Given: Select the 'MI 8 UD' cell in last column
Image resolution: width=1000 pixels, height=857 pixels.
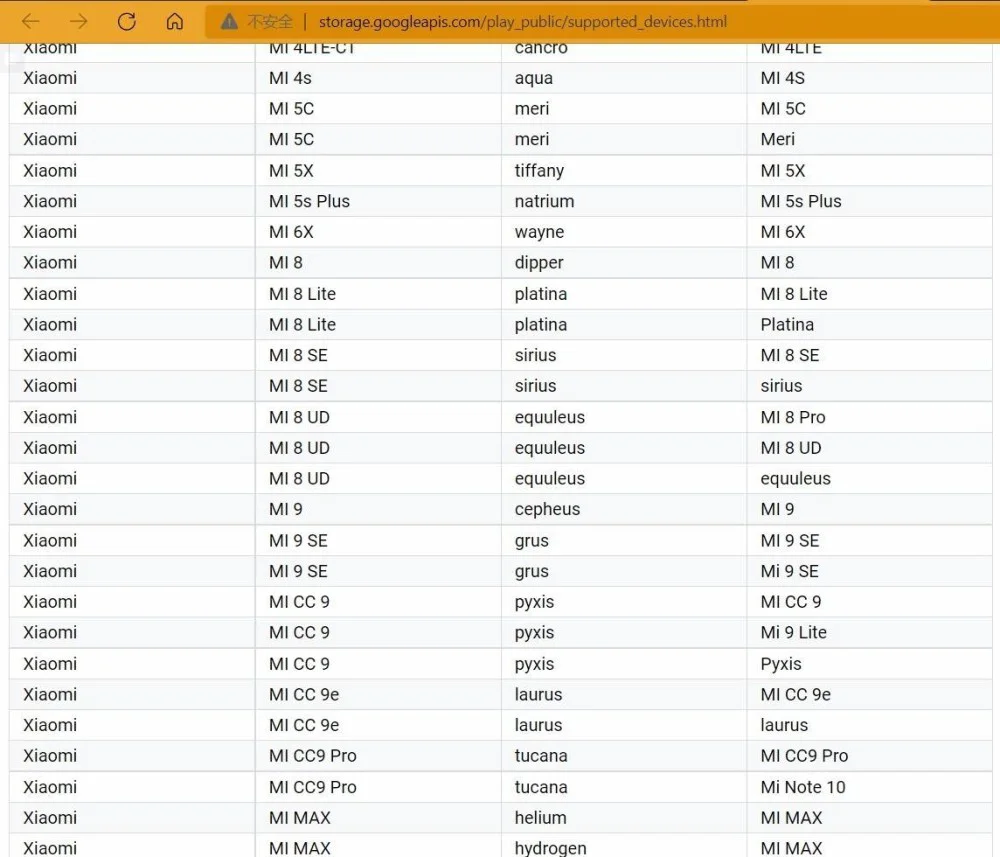Looking at the screenshot, I should coord(869,448).
